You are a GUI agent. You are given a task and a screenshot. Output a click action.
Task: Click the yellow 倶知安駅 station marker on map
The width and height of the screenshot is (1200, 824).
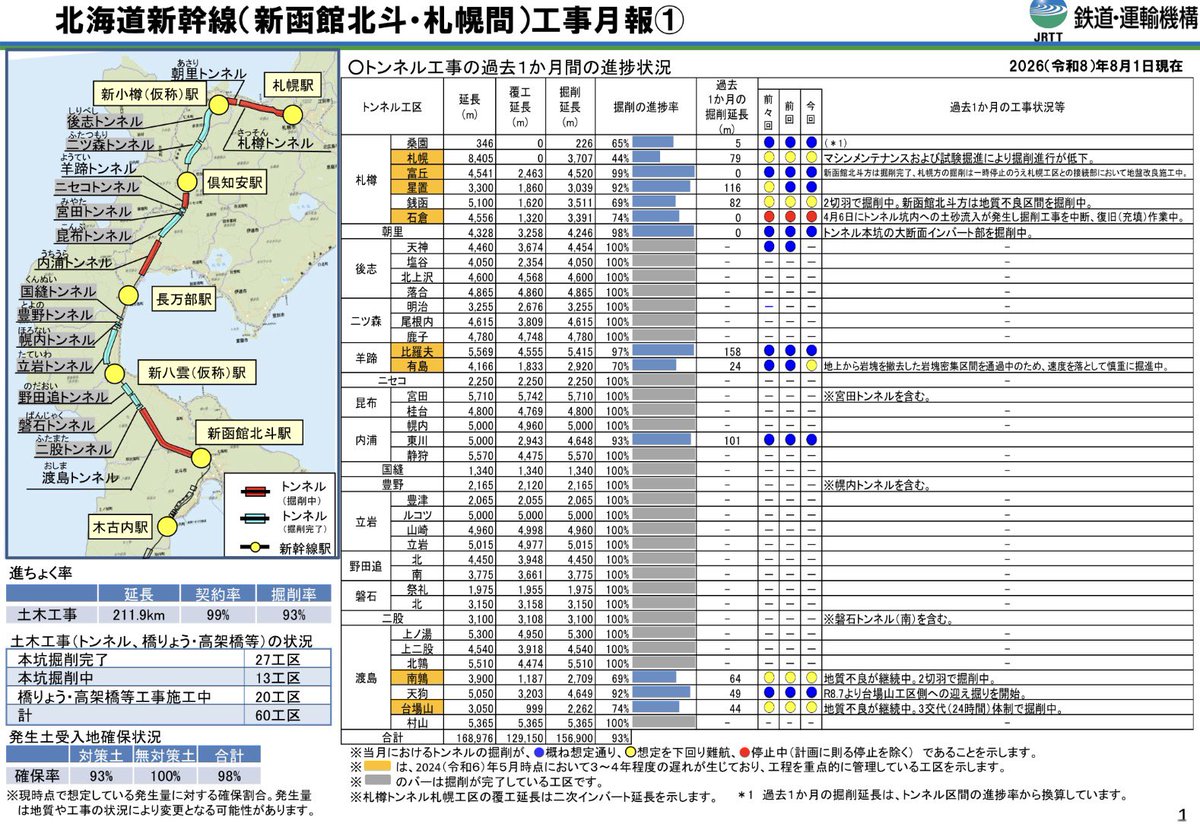(187, 182)
